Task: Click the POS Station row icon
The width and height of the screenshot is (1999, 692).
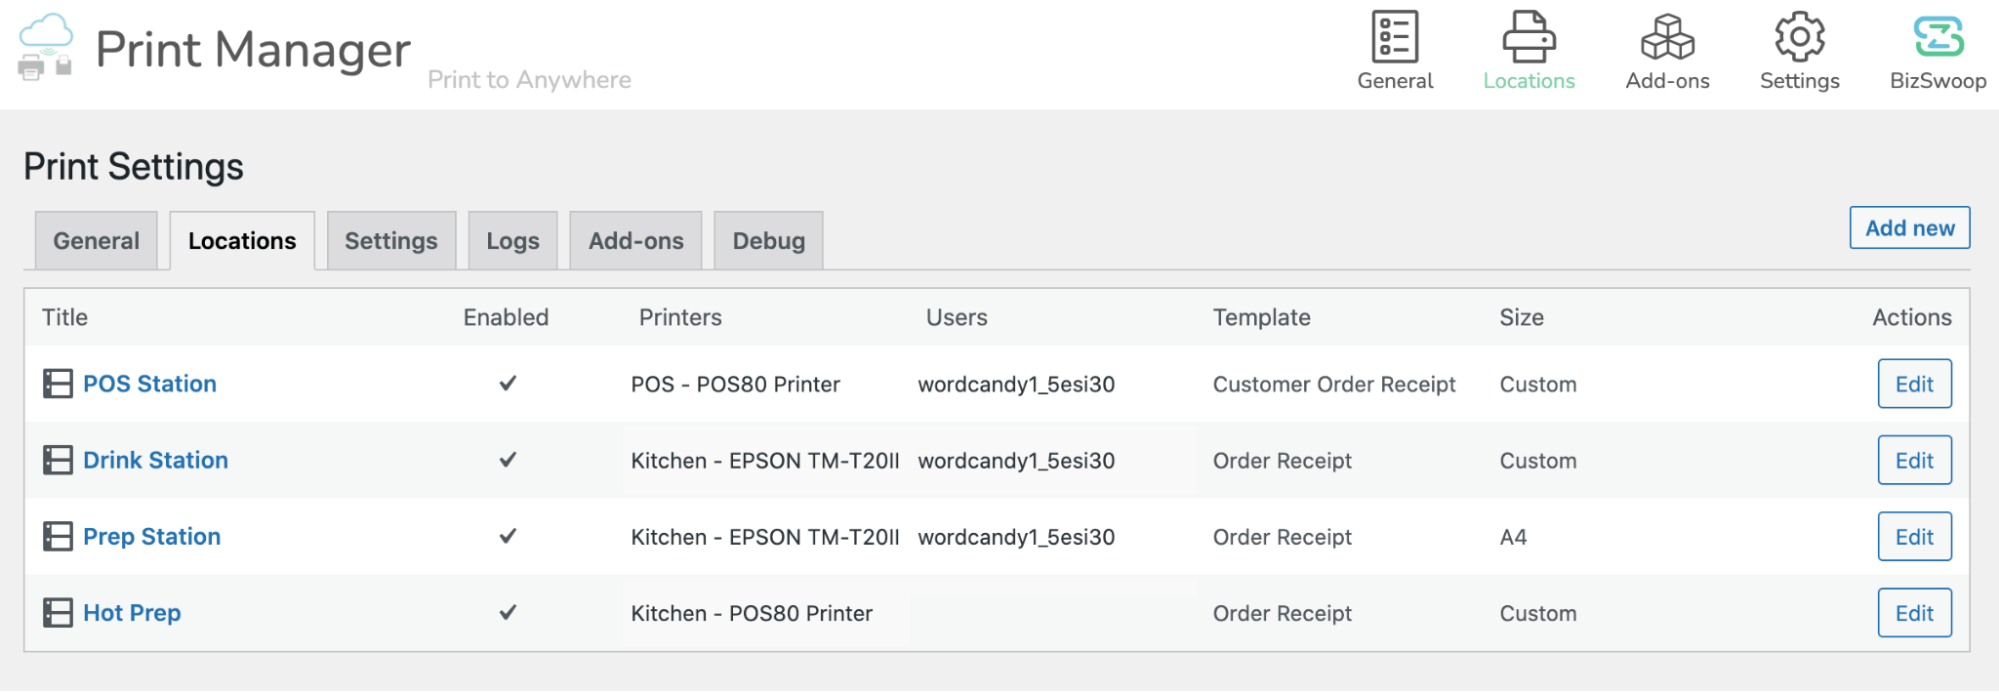Action: pos(58,384)
